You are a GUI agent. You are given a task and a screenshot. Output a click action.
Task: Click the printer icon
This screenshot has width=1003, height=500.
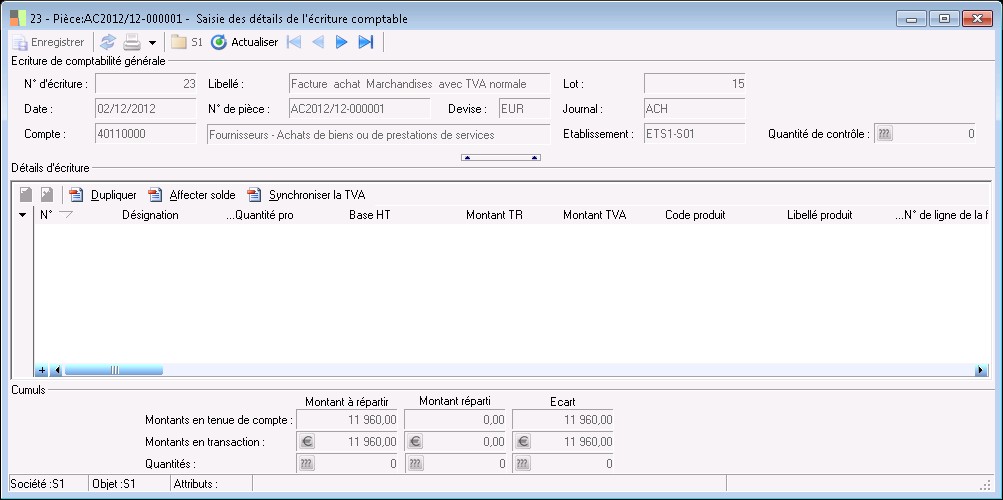click(x=131, y=42)
